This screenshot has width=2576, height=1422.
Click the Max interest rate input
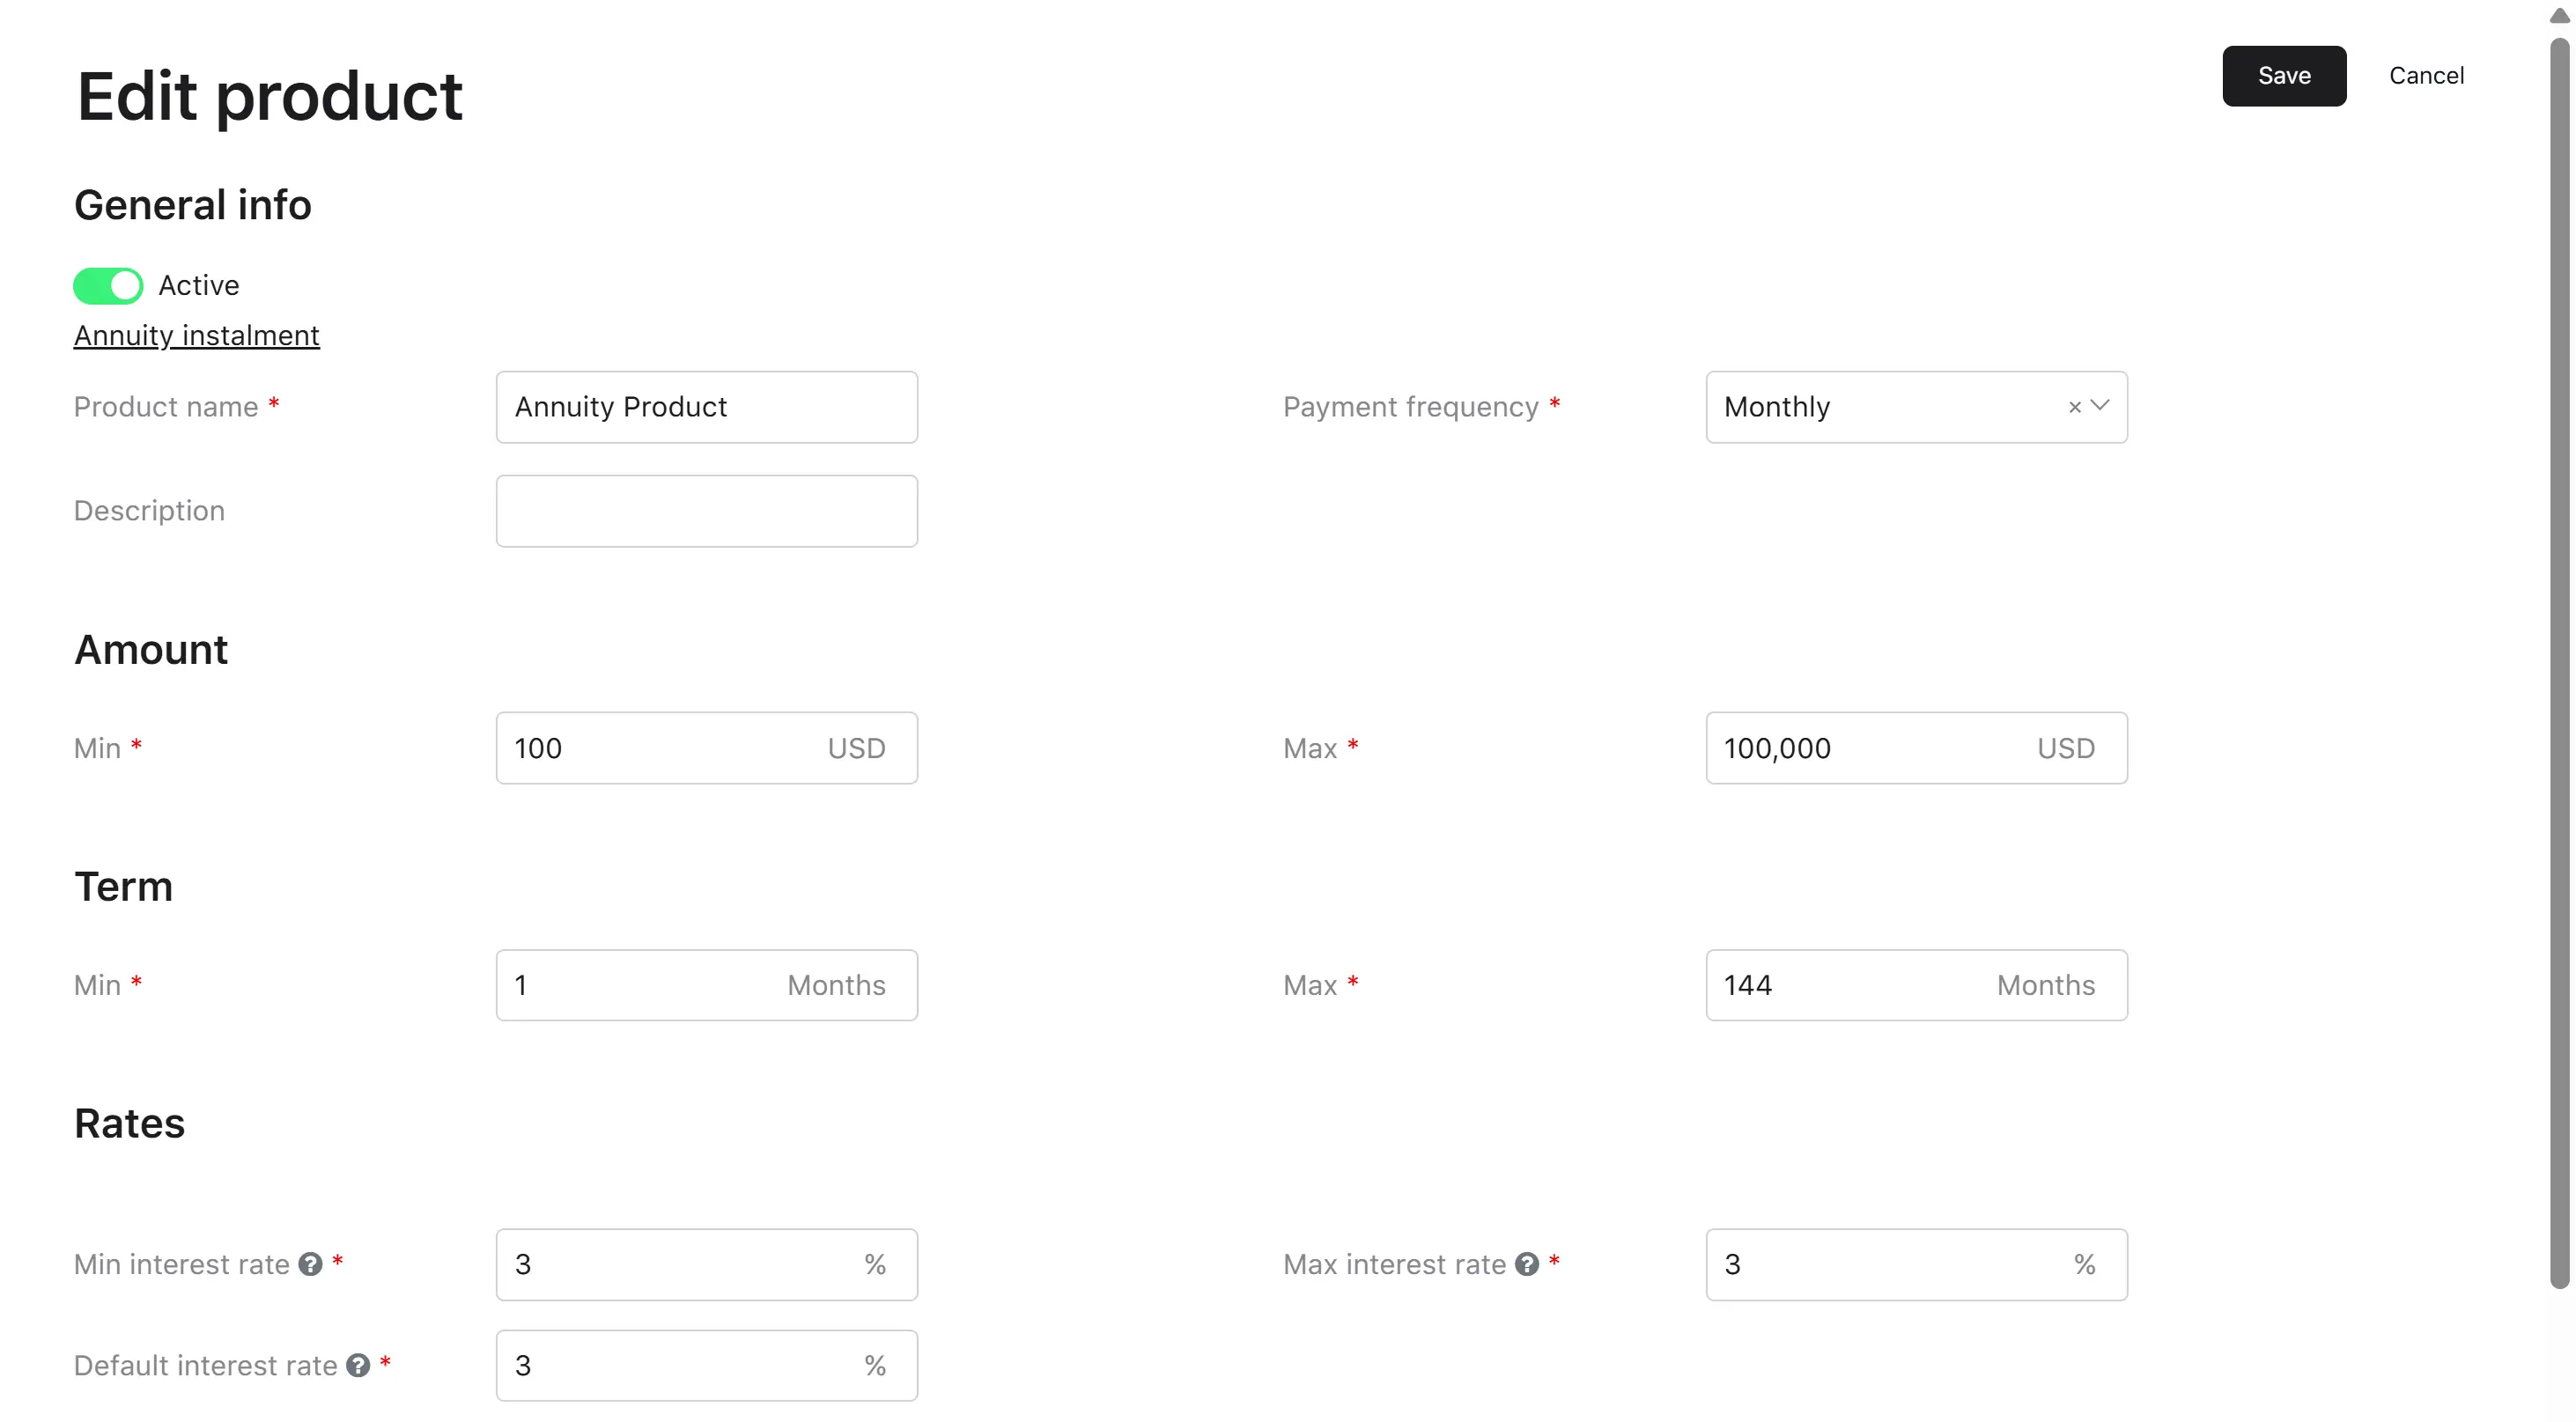point(1916,1265)
